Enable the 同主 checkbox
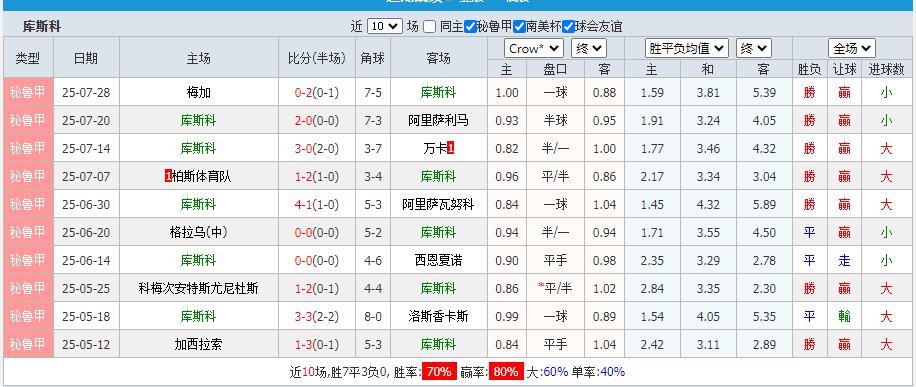Viewport: 916px width, 387px height. tap(429, 26)
